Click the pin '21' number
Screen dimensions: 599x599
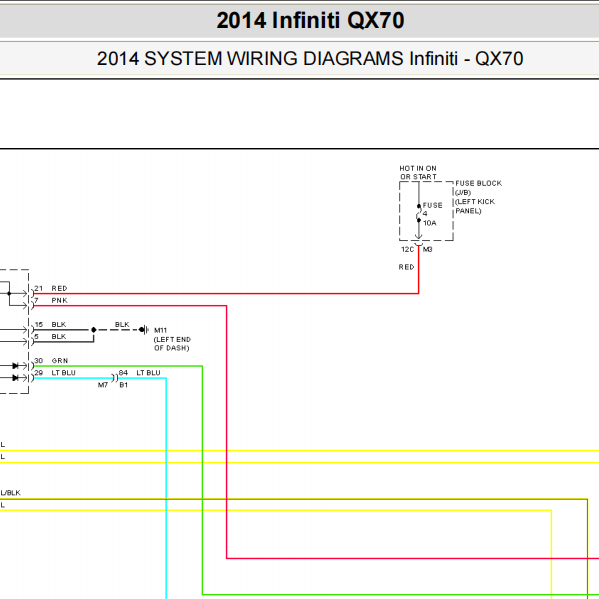pyautogui.click(x=39, y=288)
